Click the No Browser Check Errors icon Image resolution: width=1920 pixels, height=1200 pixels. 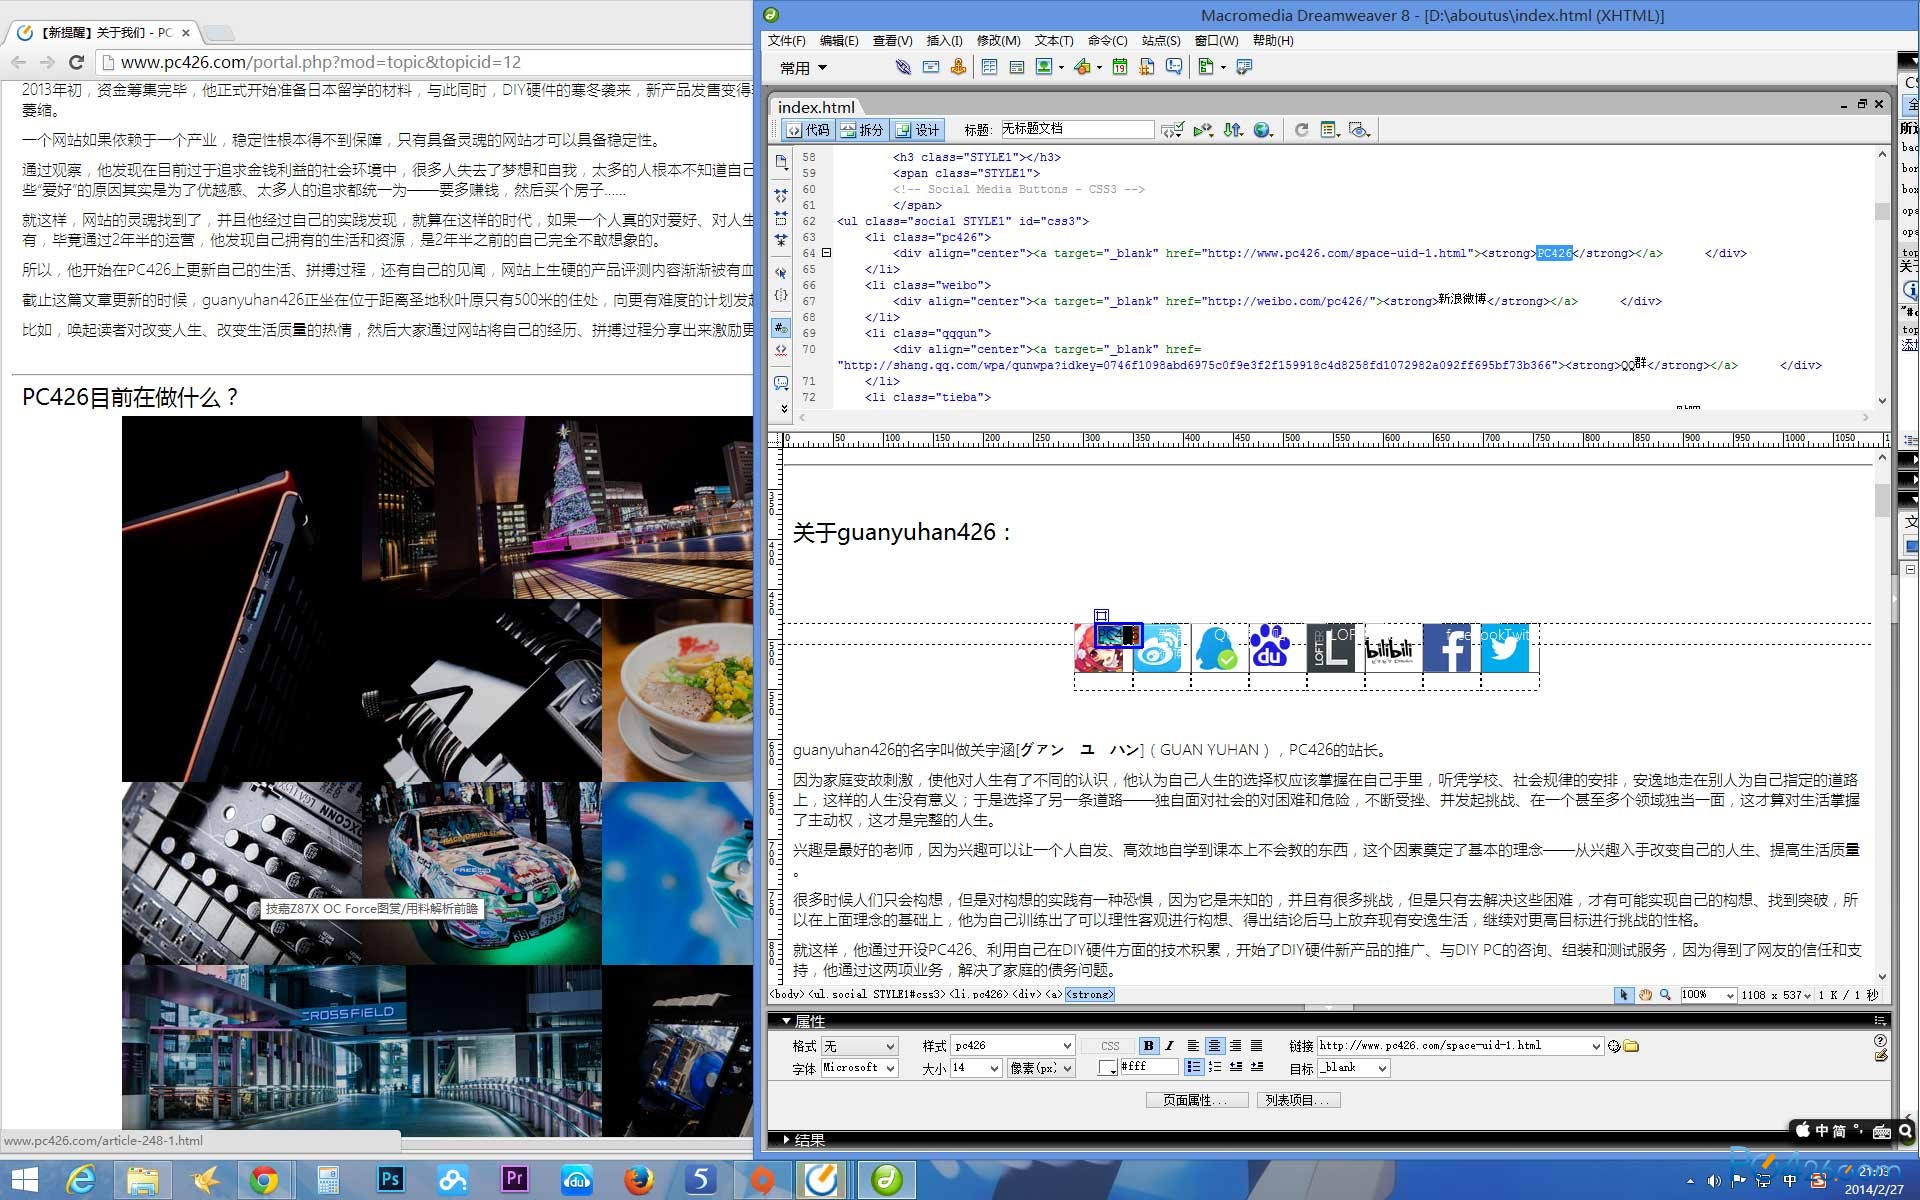[x=1172, y=130]
